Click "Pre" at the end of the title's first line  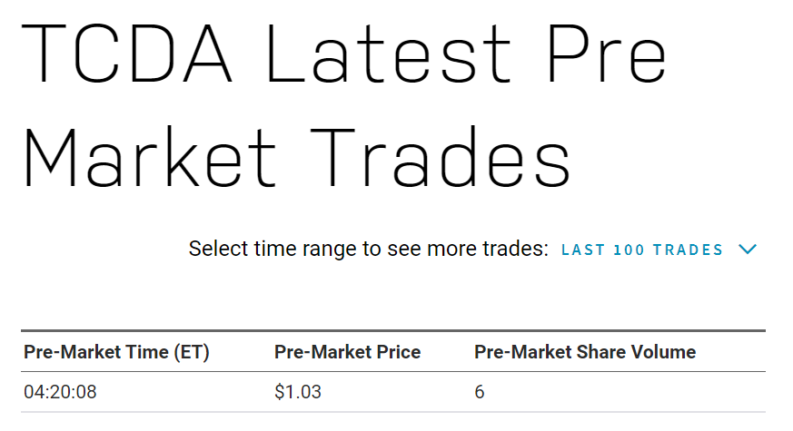608,53
